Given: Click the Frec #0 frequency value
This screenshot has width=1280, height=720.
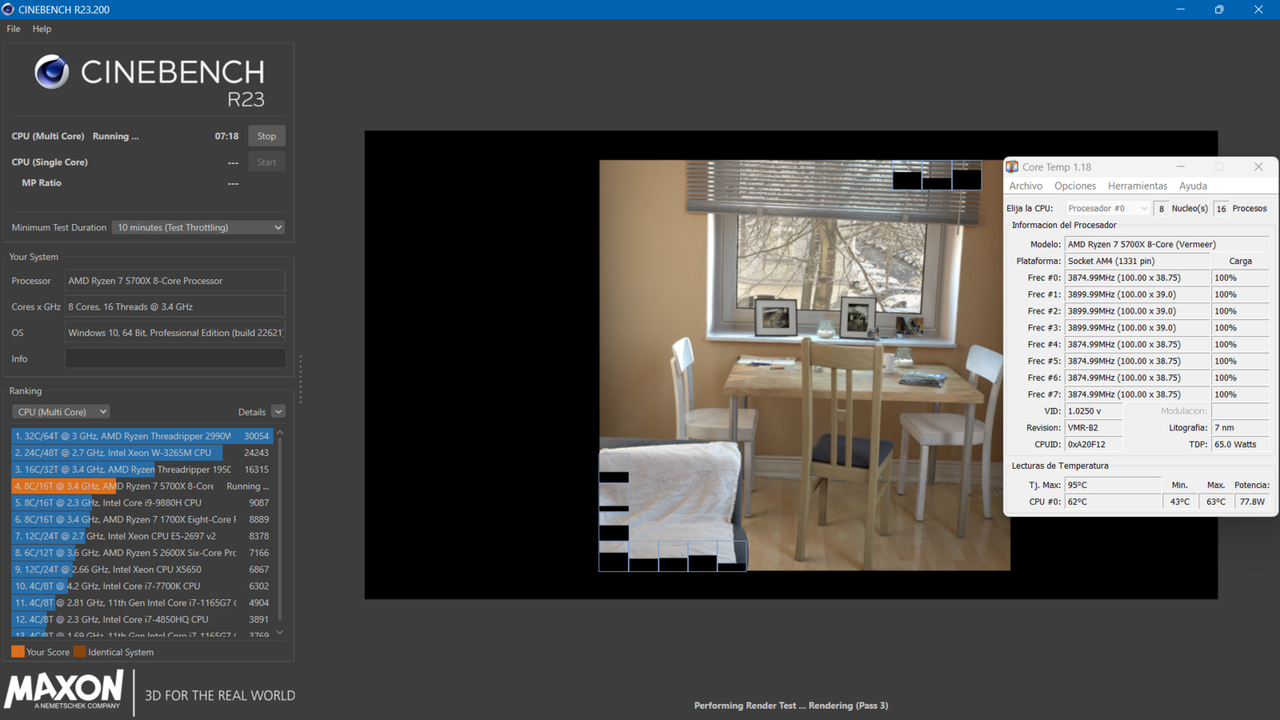Looking at the screenshot, I should [x=1138, y=278].
